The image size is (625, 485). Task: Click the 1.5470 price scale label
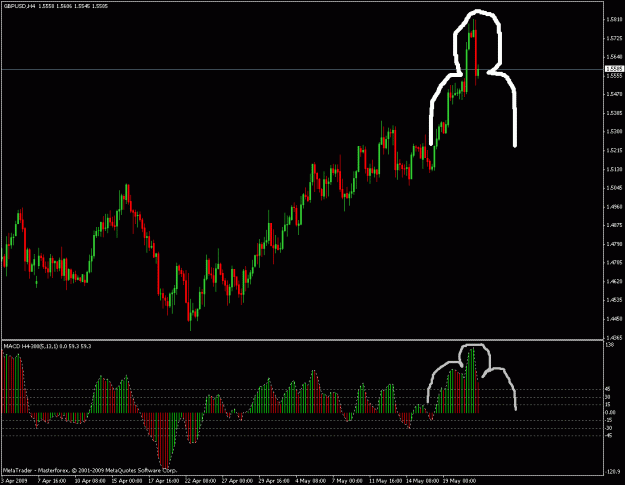pos(614,94)
